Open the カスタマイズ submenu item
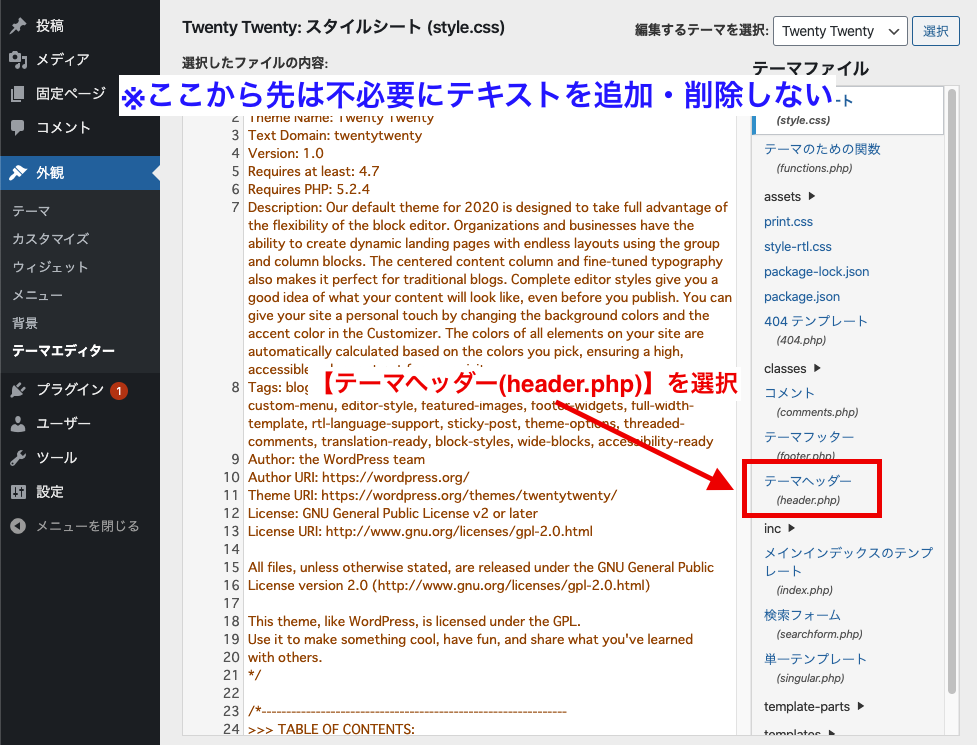 coord(50,239)
